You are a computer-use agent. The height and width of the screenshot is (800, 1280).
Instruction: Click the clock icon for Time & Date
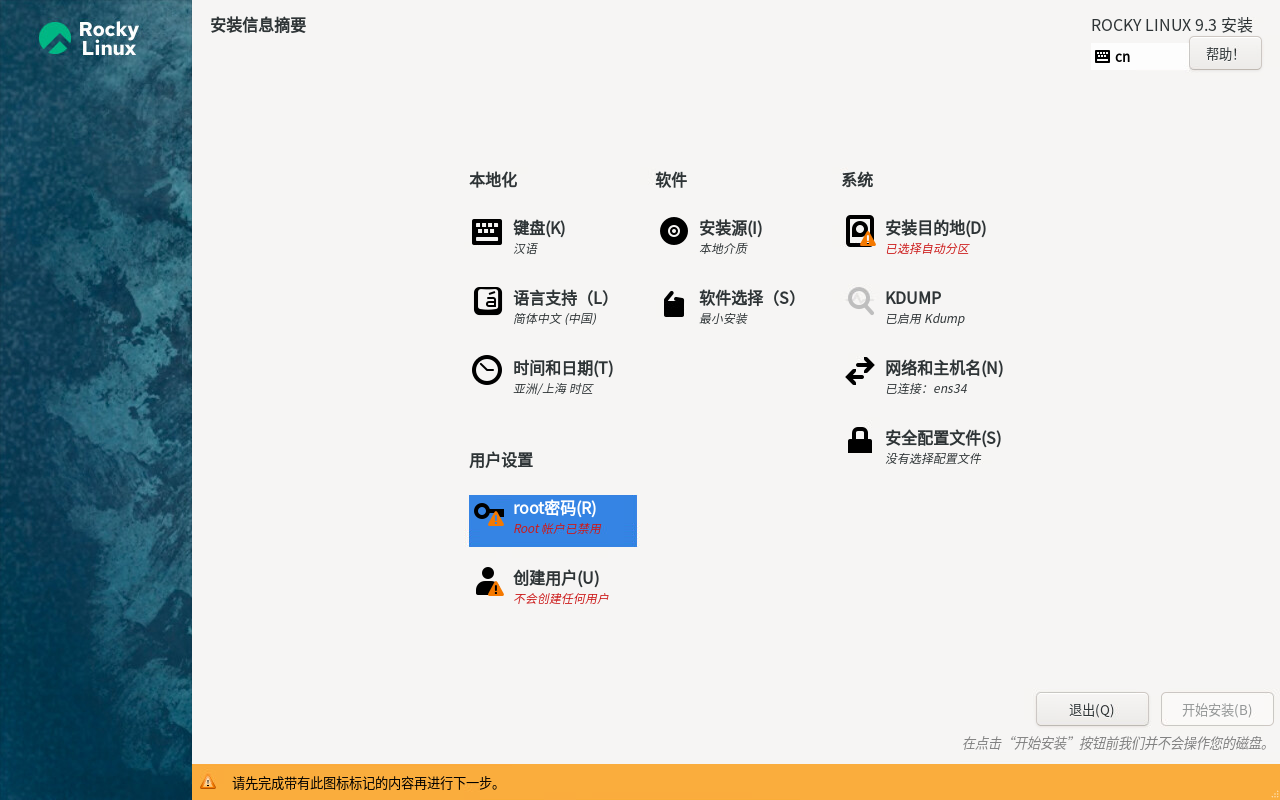pyautogui.click(x=487, y=370)
